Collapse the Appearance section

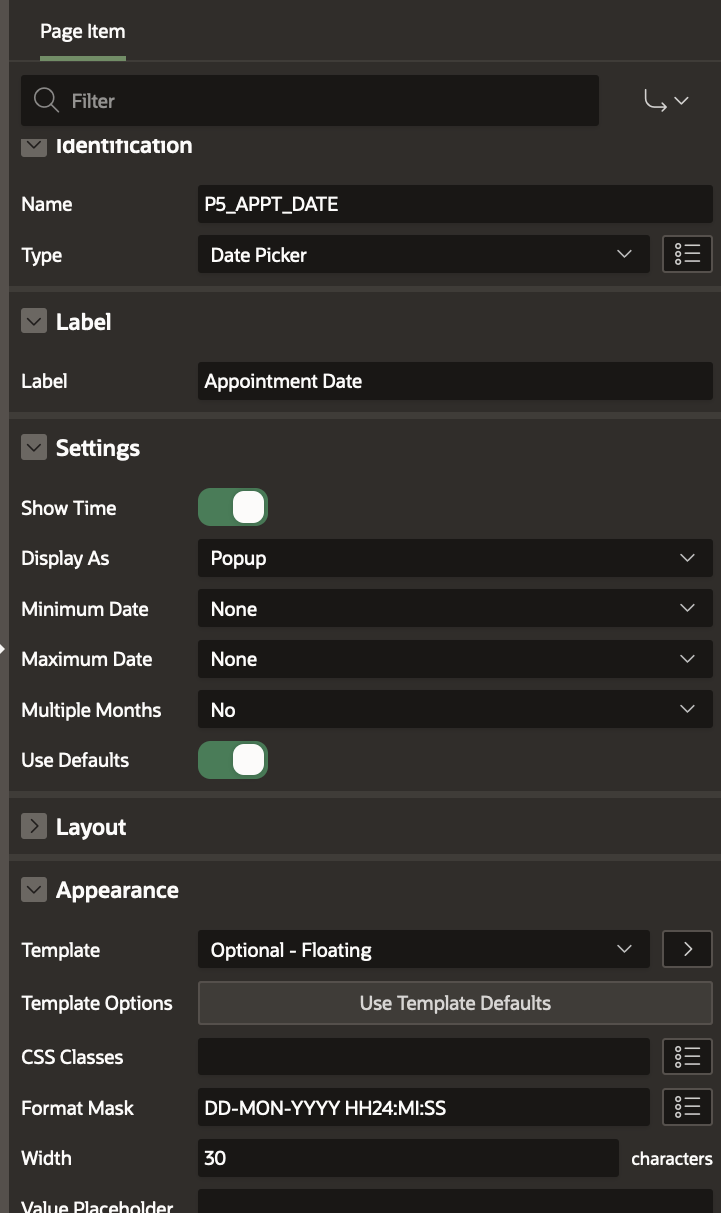pyautogui.click(x=34, y=890)
